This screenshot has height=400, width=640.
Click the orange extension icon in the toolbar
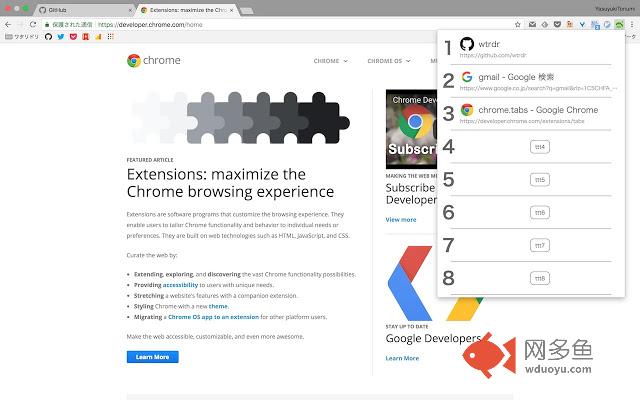click(569, 24)
